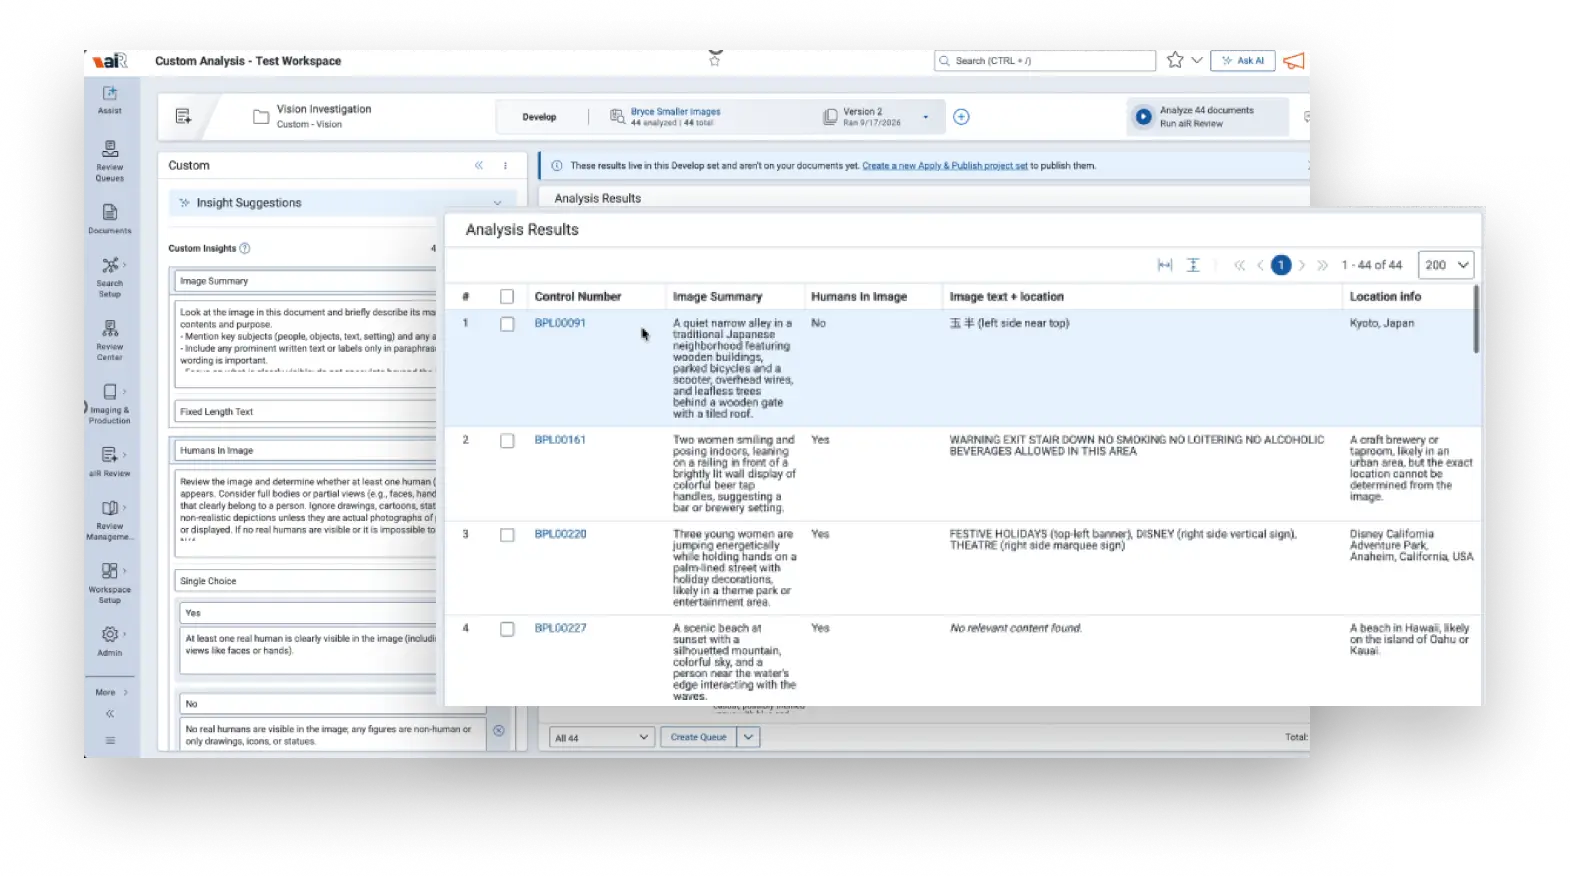Check the box for row BPL00227
Image resolution: width=1570 pixels, height=876 pixels.
(x=507, y=629)
